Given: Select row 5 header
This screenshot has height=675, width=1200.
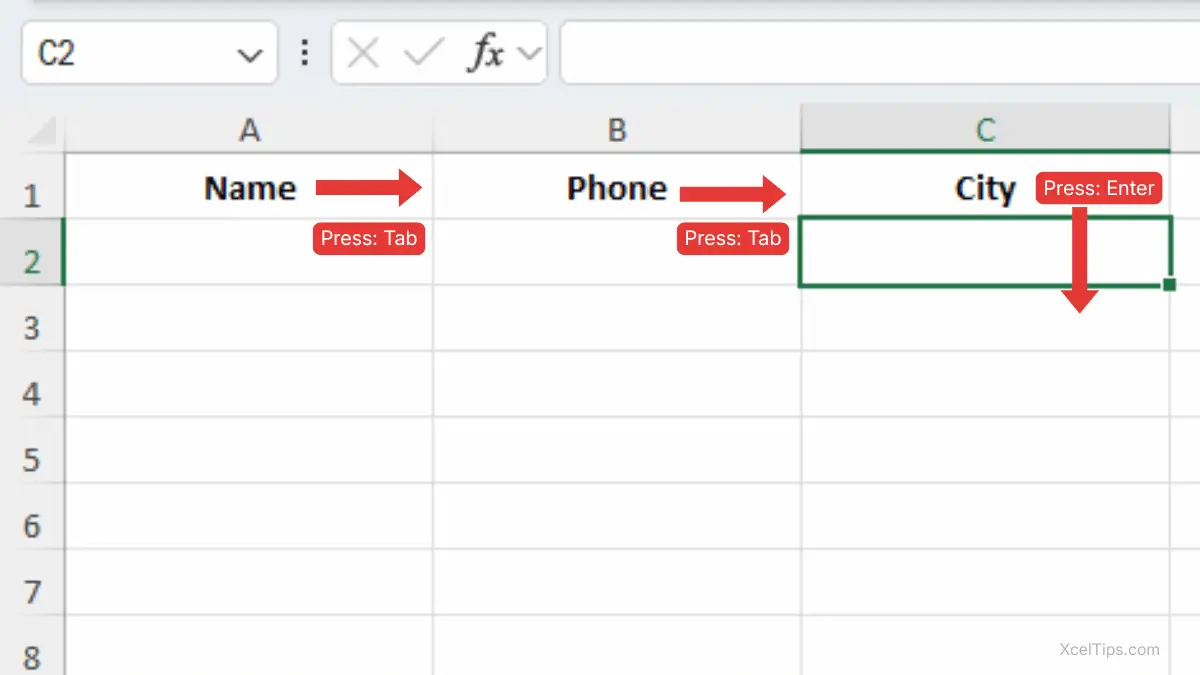Looking at the screenshot, I should coord(32,459).
